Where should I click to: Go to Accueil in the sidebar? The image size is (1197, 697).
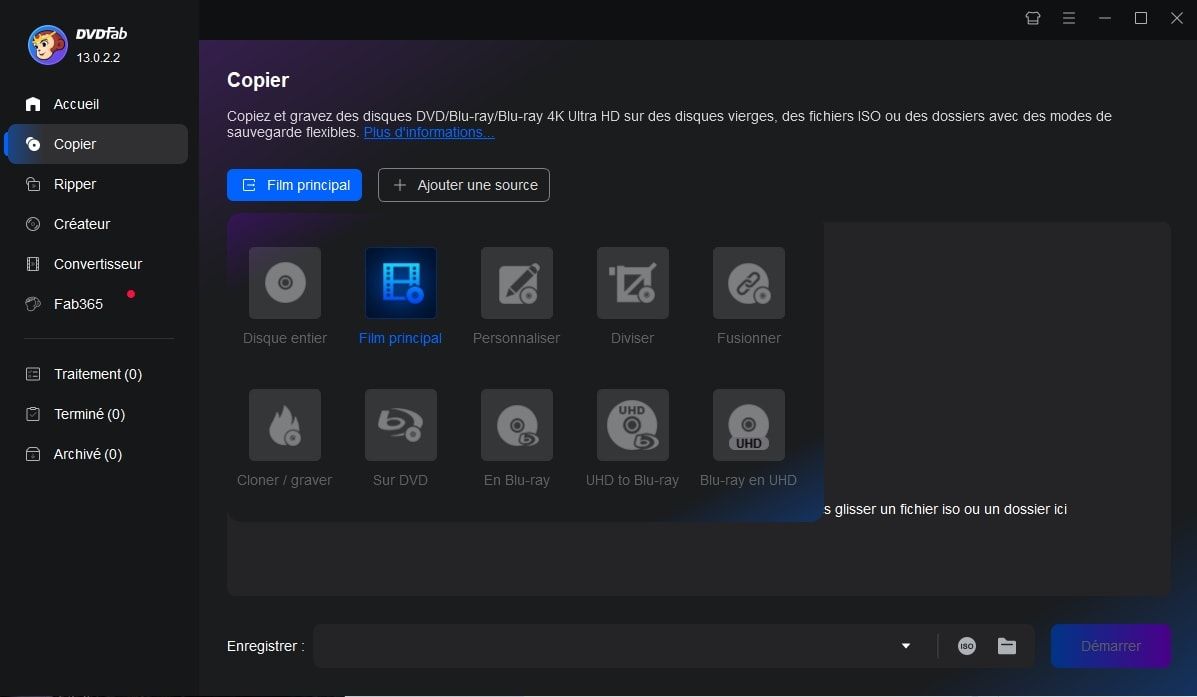pos(96,104)
